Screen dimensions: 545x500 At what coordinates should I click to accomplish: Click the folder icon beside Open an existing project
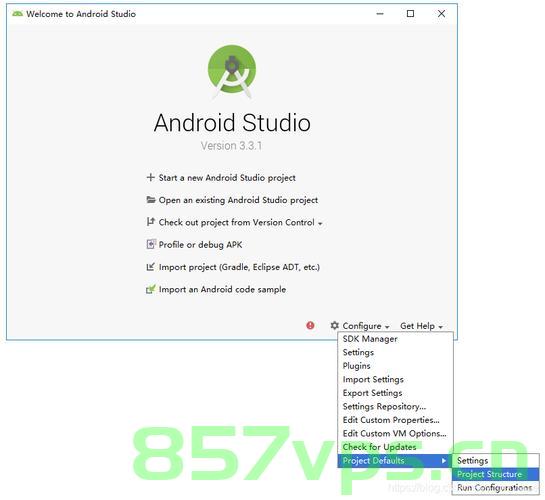click(x=151, y=200)
